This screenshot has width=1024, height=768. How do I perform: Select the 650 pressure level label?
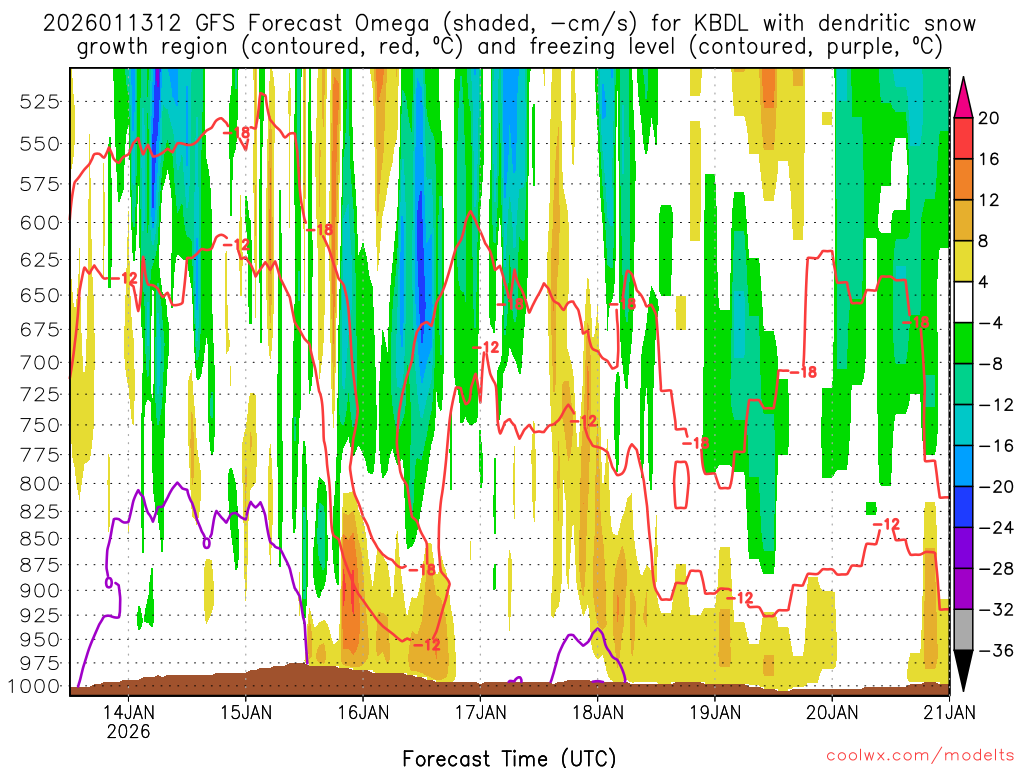39,295
